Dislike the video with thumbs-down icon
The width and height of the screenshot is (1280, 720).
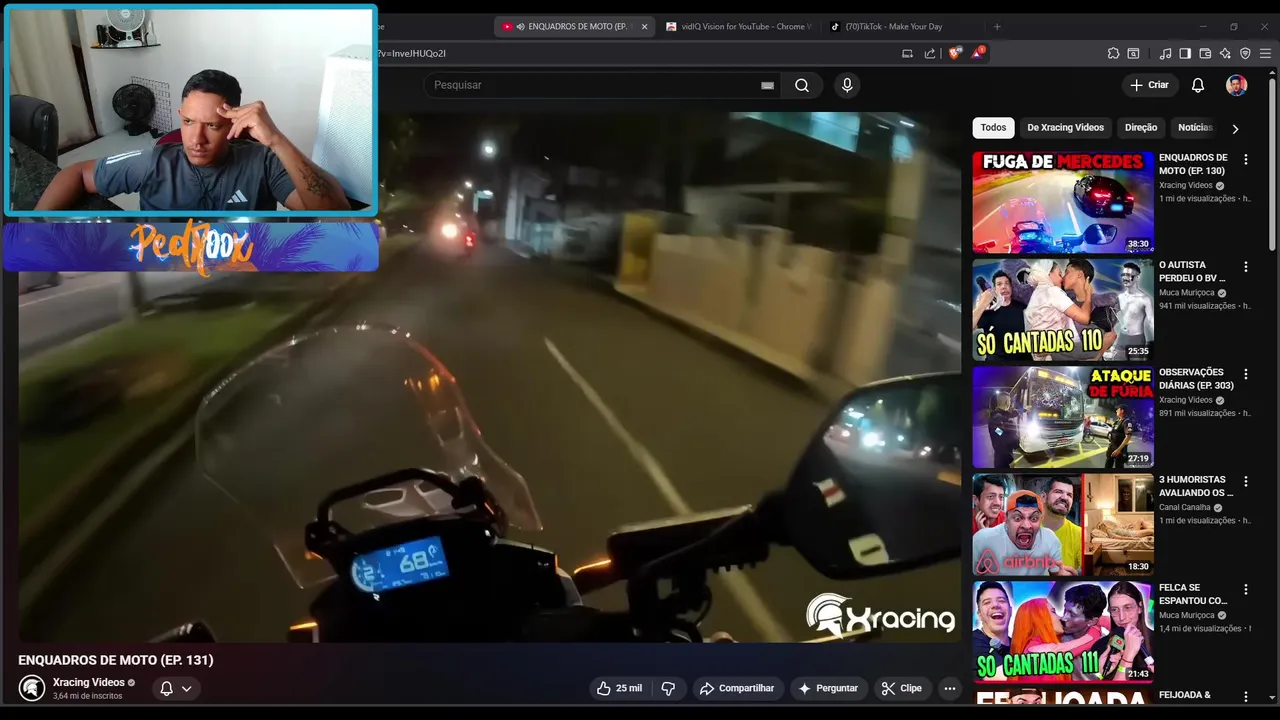pos(668,688)
